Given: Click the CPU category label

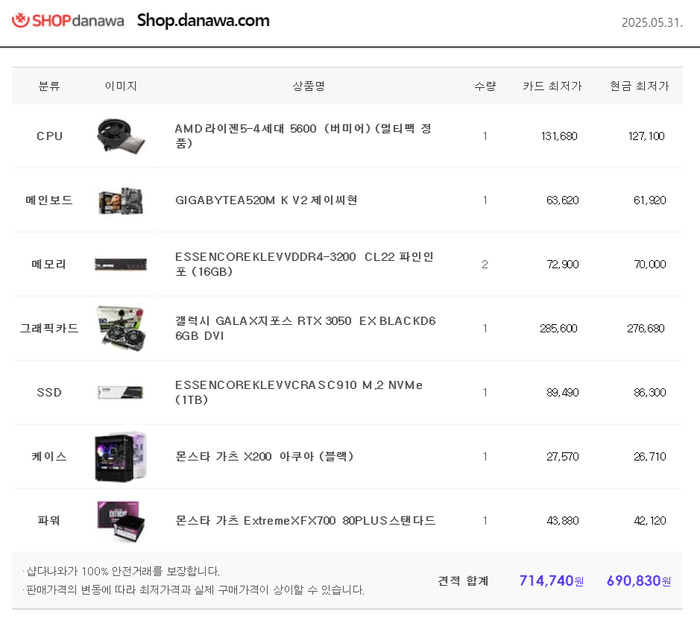Looking at the screenshot, I should pos(49,136).
